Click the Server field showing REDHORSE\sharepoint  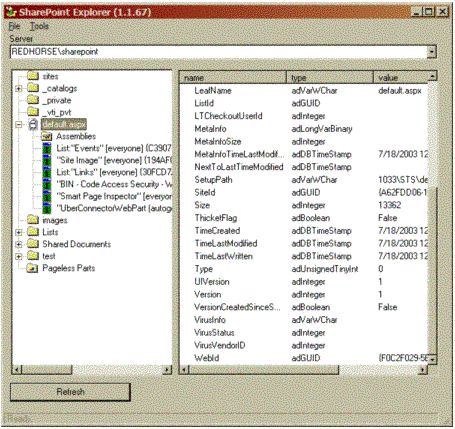(219, 52)
